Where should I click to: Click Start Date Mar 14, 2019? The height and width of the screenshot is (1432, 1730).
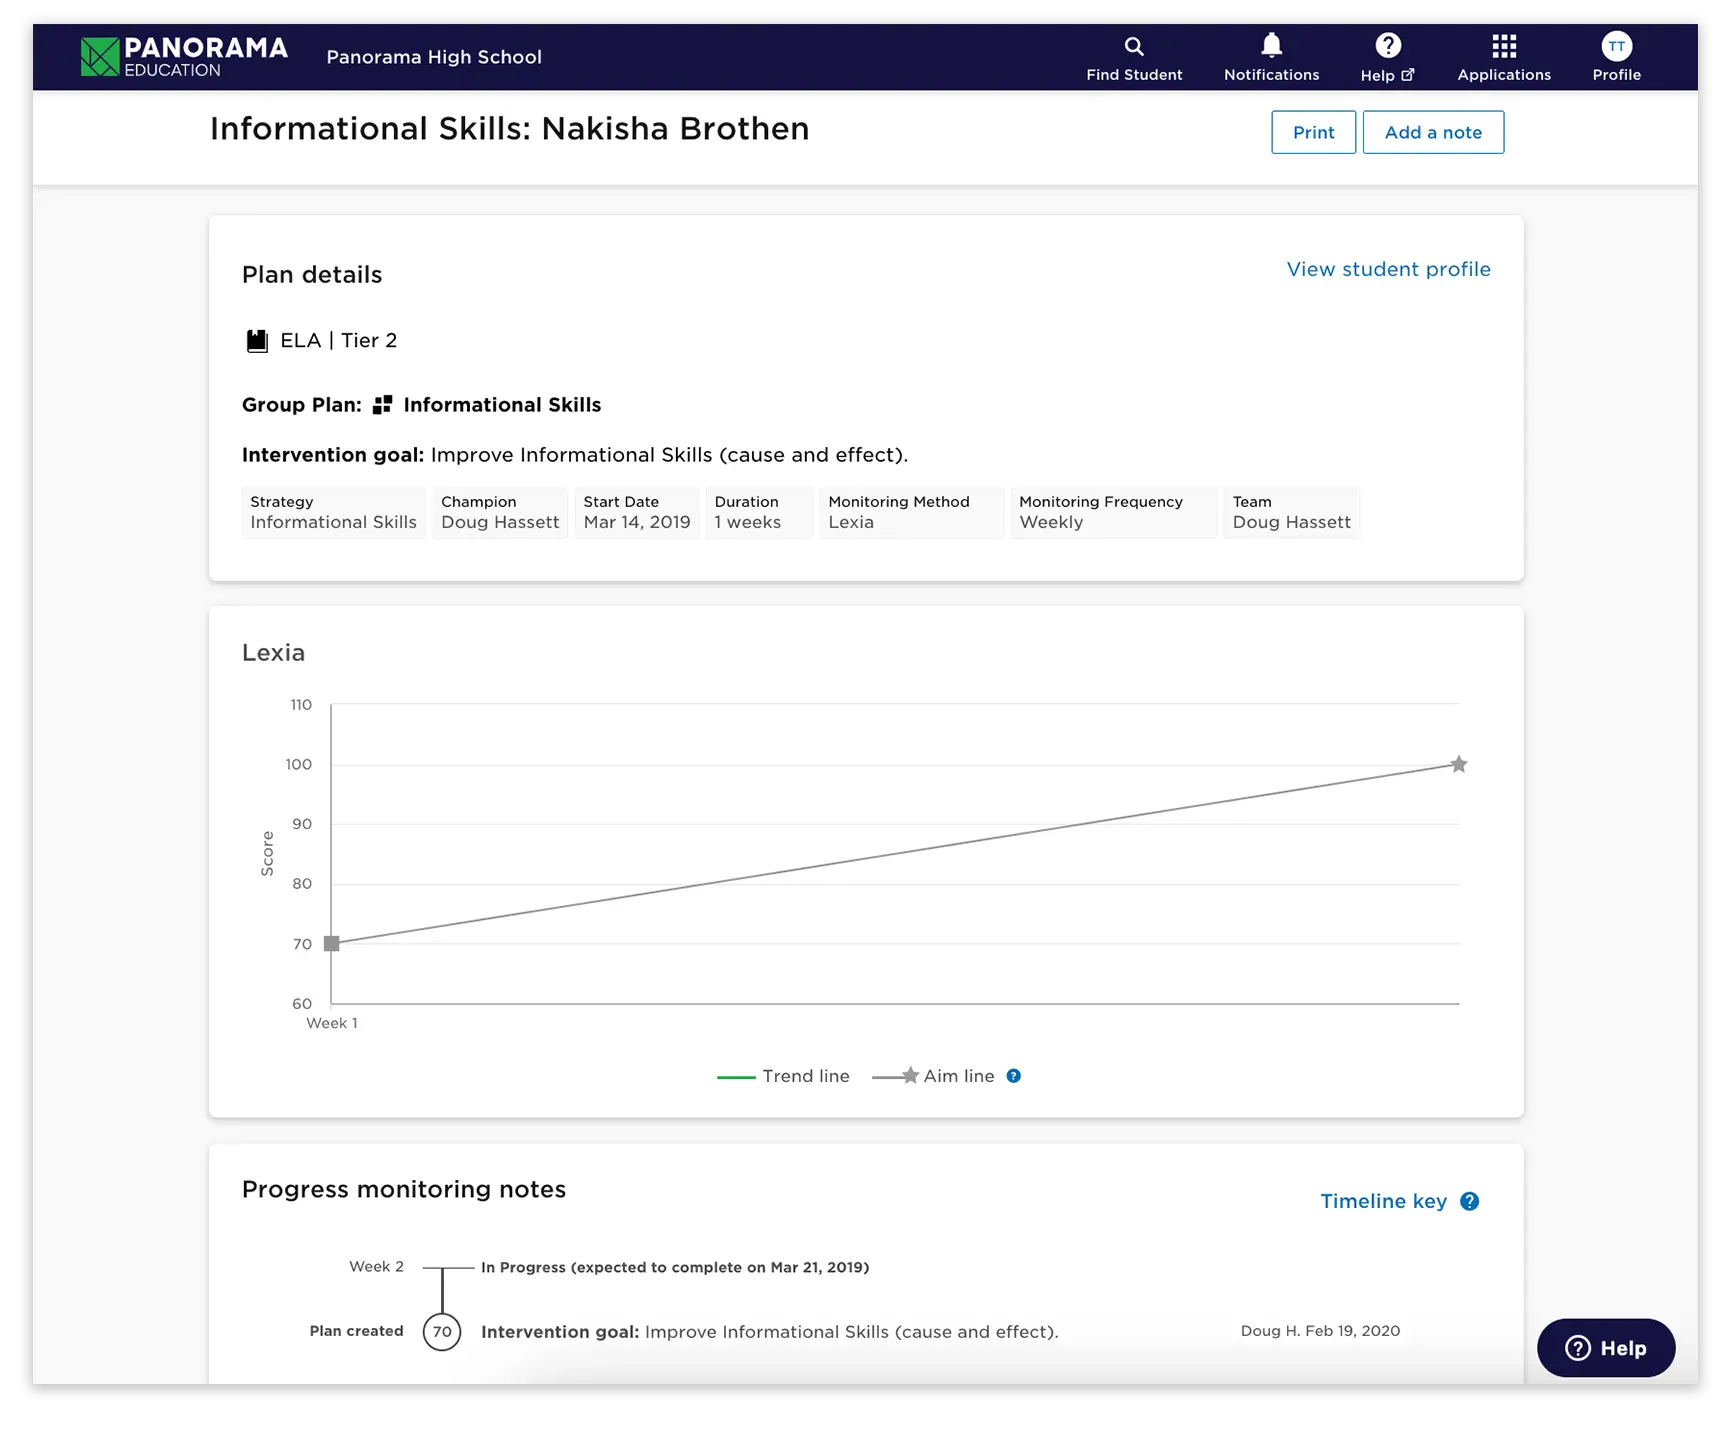(637, 512)
